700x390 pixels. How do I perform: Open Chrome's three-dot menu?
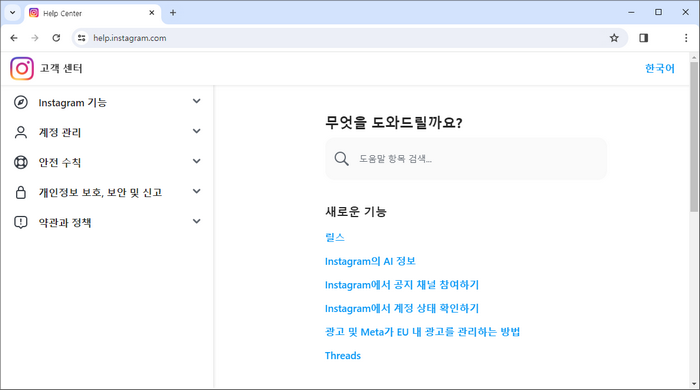pos(686,38)
